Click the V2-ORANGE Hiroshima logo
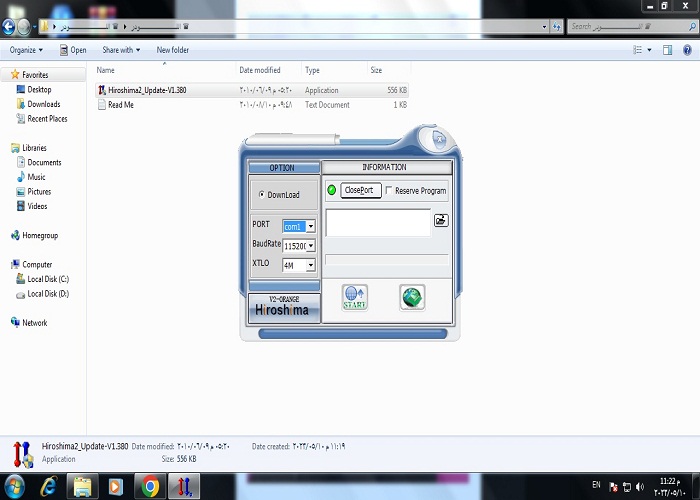Image resolution: width=700 pixels, height=500 pixels. click(x=284, y=307)
